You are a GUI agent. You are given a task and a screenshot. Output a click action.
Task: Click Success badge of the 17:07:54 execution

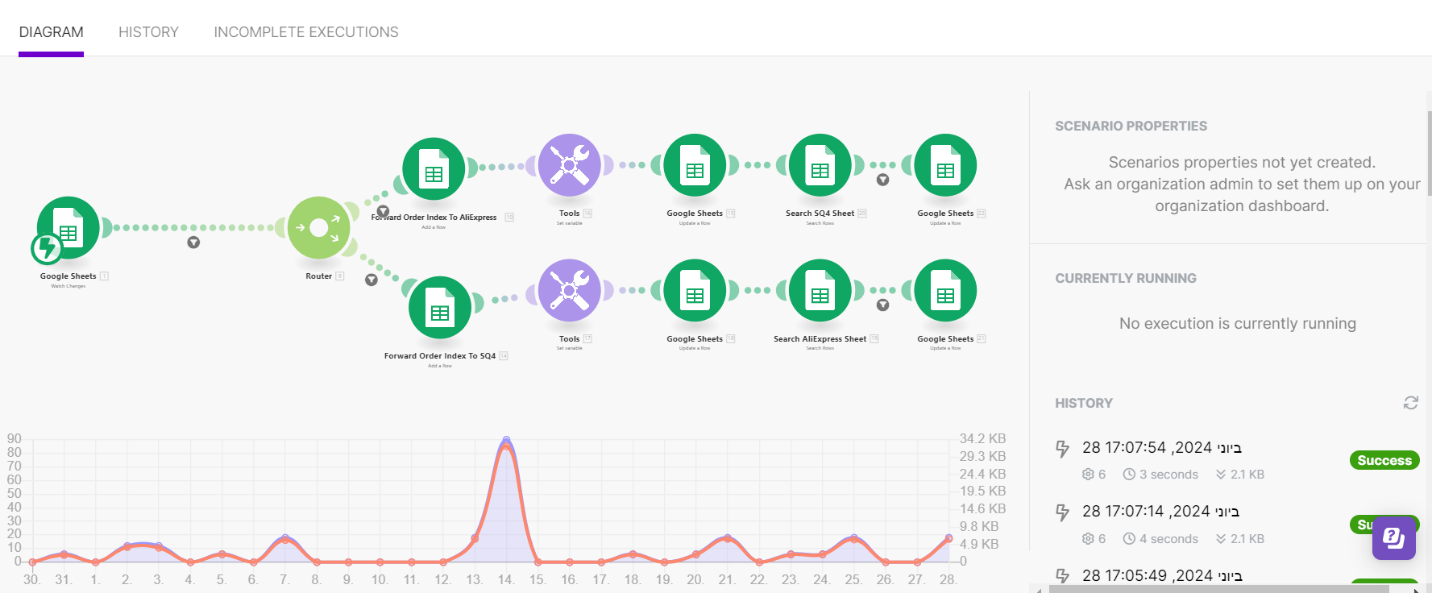(x=1385, y=460)
